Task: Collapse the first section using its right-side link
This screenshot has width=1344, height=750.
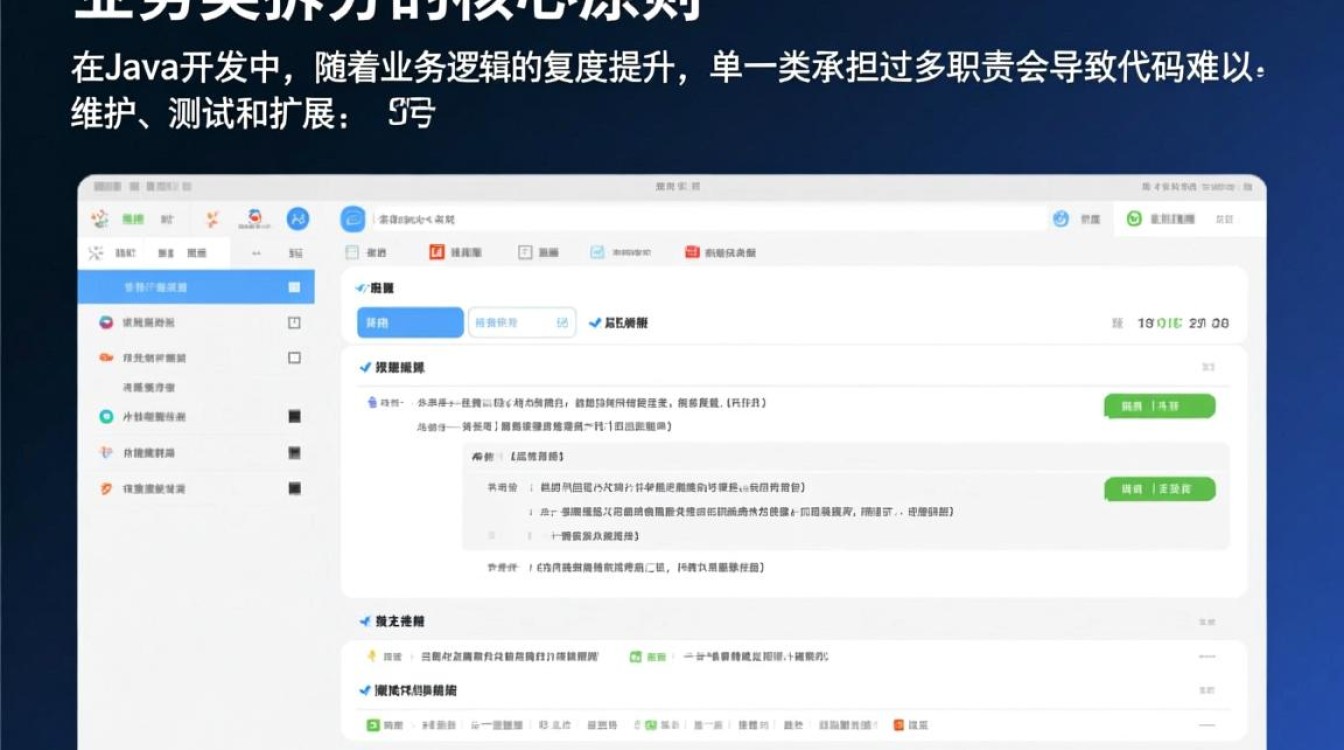Action: (x=1208, y=367)
